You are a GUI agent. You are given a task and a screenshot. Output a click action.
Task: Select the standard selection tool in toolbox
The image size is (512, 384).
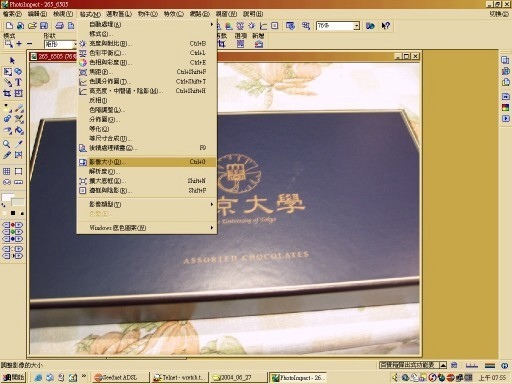click(x=7, y=71)
